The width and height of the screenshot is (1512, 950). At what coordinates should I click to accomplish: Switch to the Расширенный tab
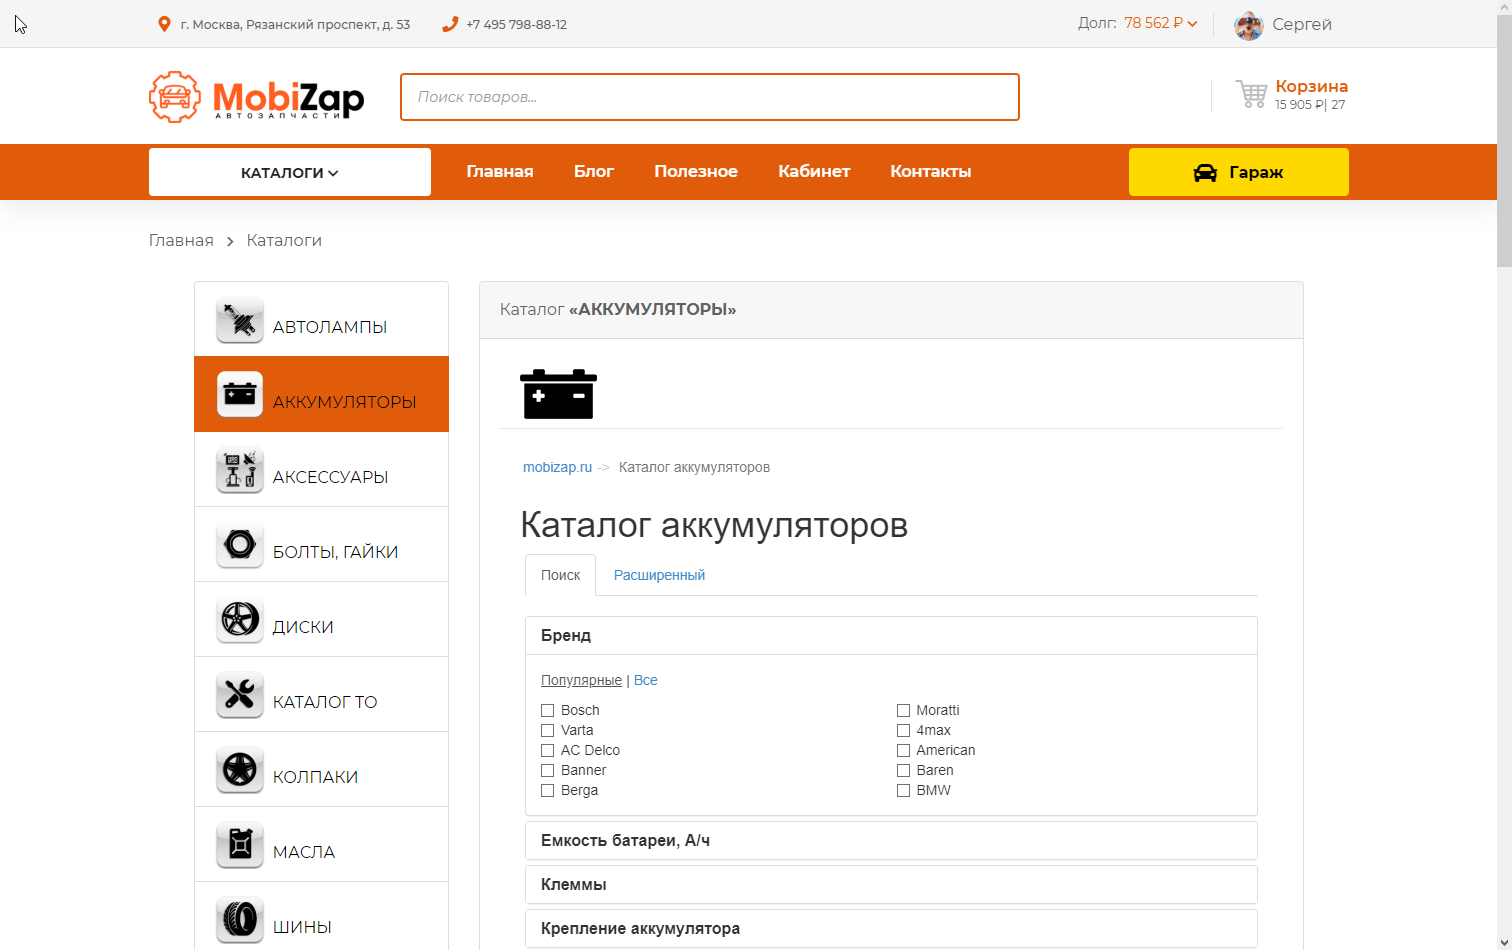[x=659, y=575]
